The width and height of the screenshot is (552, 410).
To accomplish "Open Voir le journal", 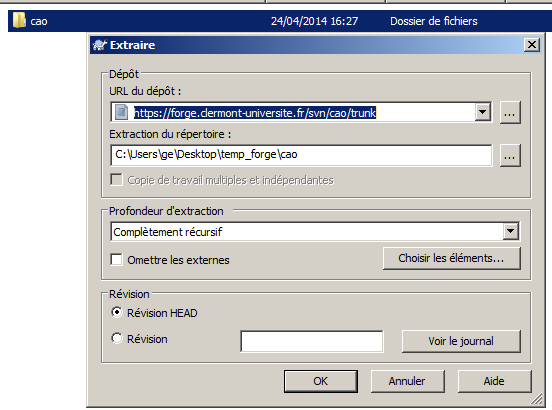I will [461, 341].
